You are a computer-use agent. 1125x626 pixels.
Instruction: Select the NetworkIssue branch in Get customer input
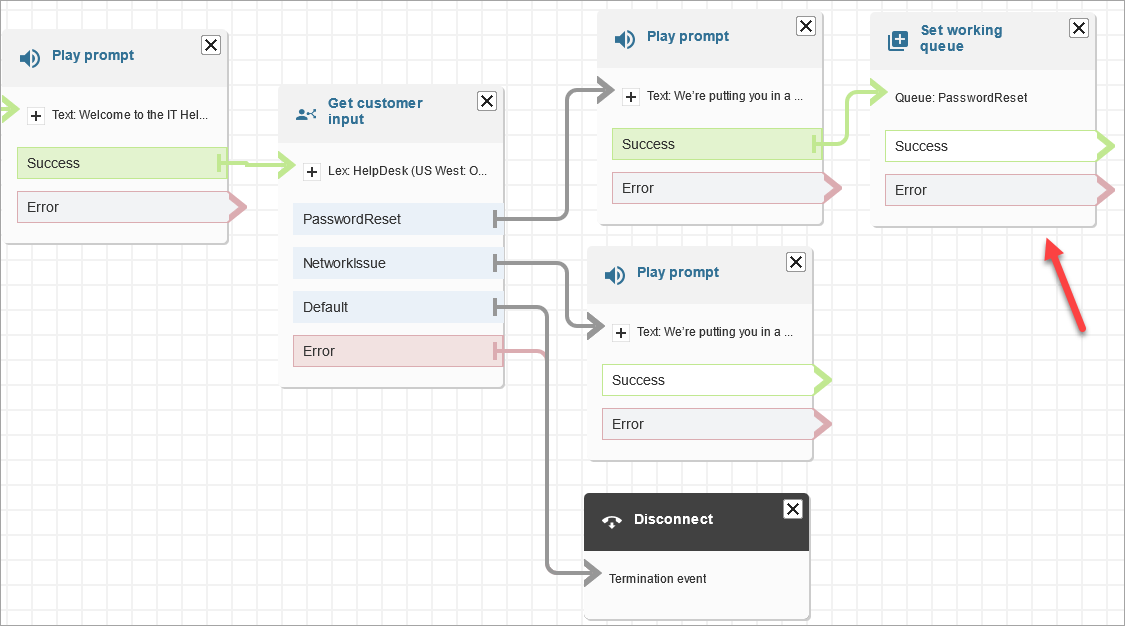click(390, 262)
